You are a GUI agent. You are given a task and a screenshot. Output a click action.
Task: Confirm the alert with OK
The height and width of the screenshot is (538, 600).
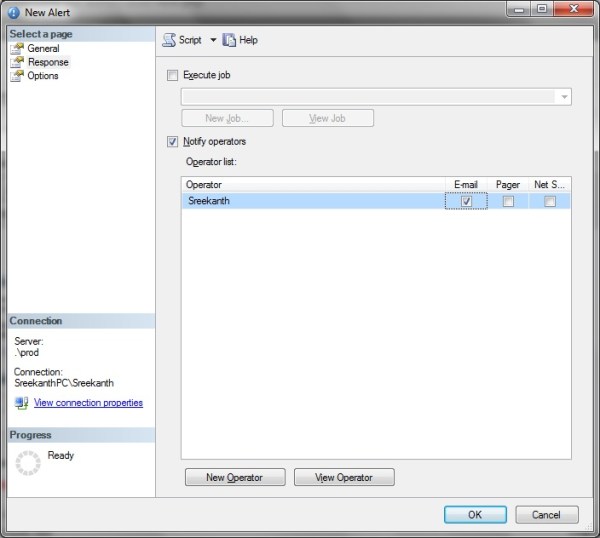tap(475, 514)
